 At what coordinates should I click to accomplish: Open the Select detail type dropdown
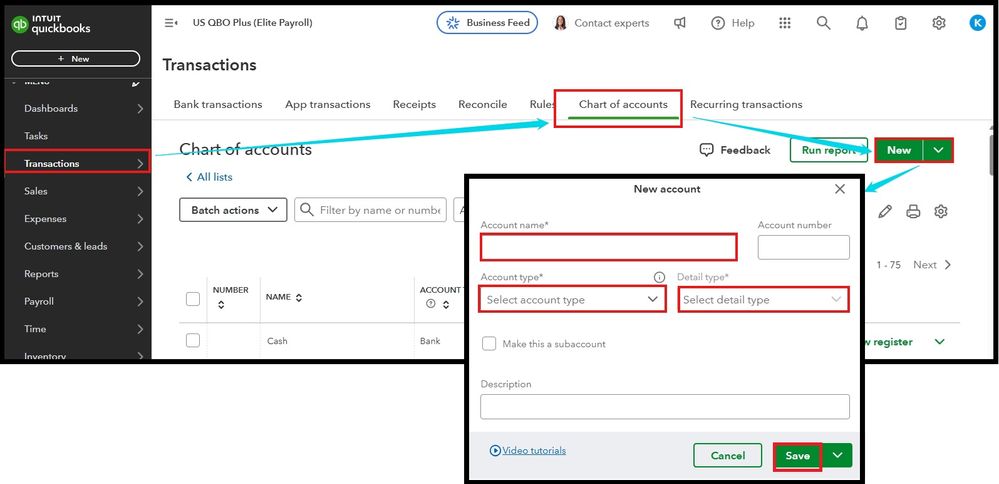click(763, 299)
